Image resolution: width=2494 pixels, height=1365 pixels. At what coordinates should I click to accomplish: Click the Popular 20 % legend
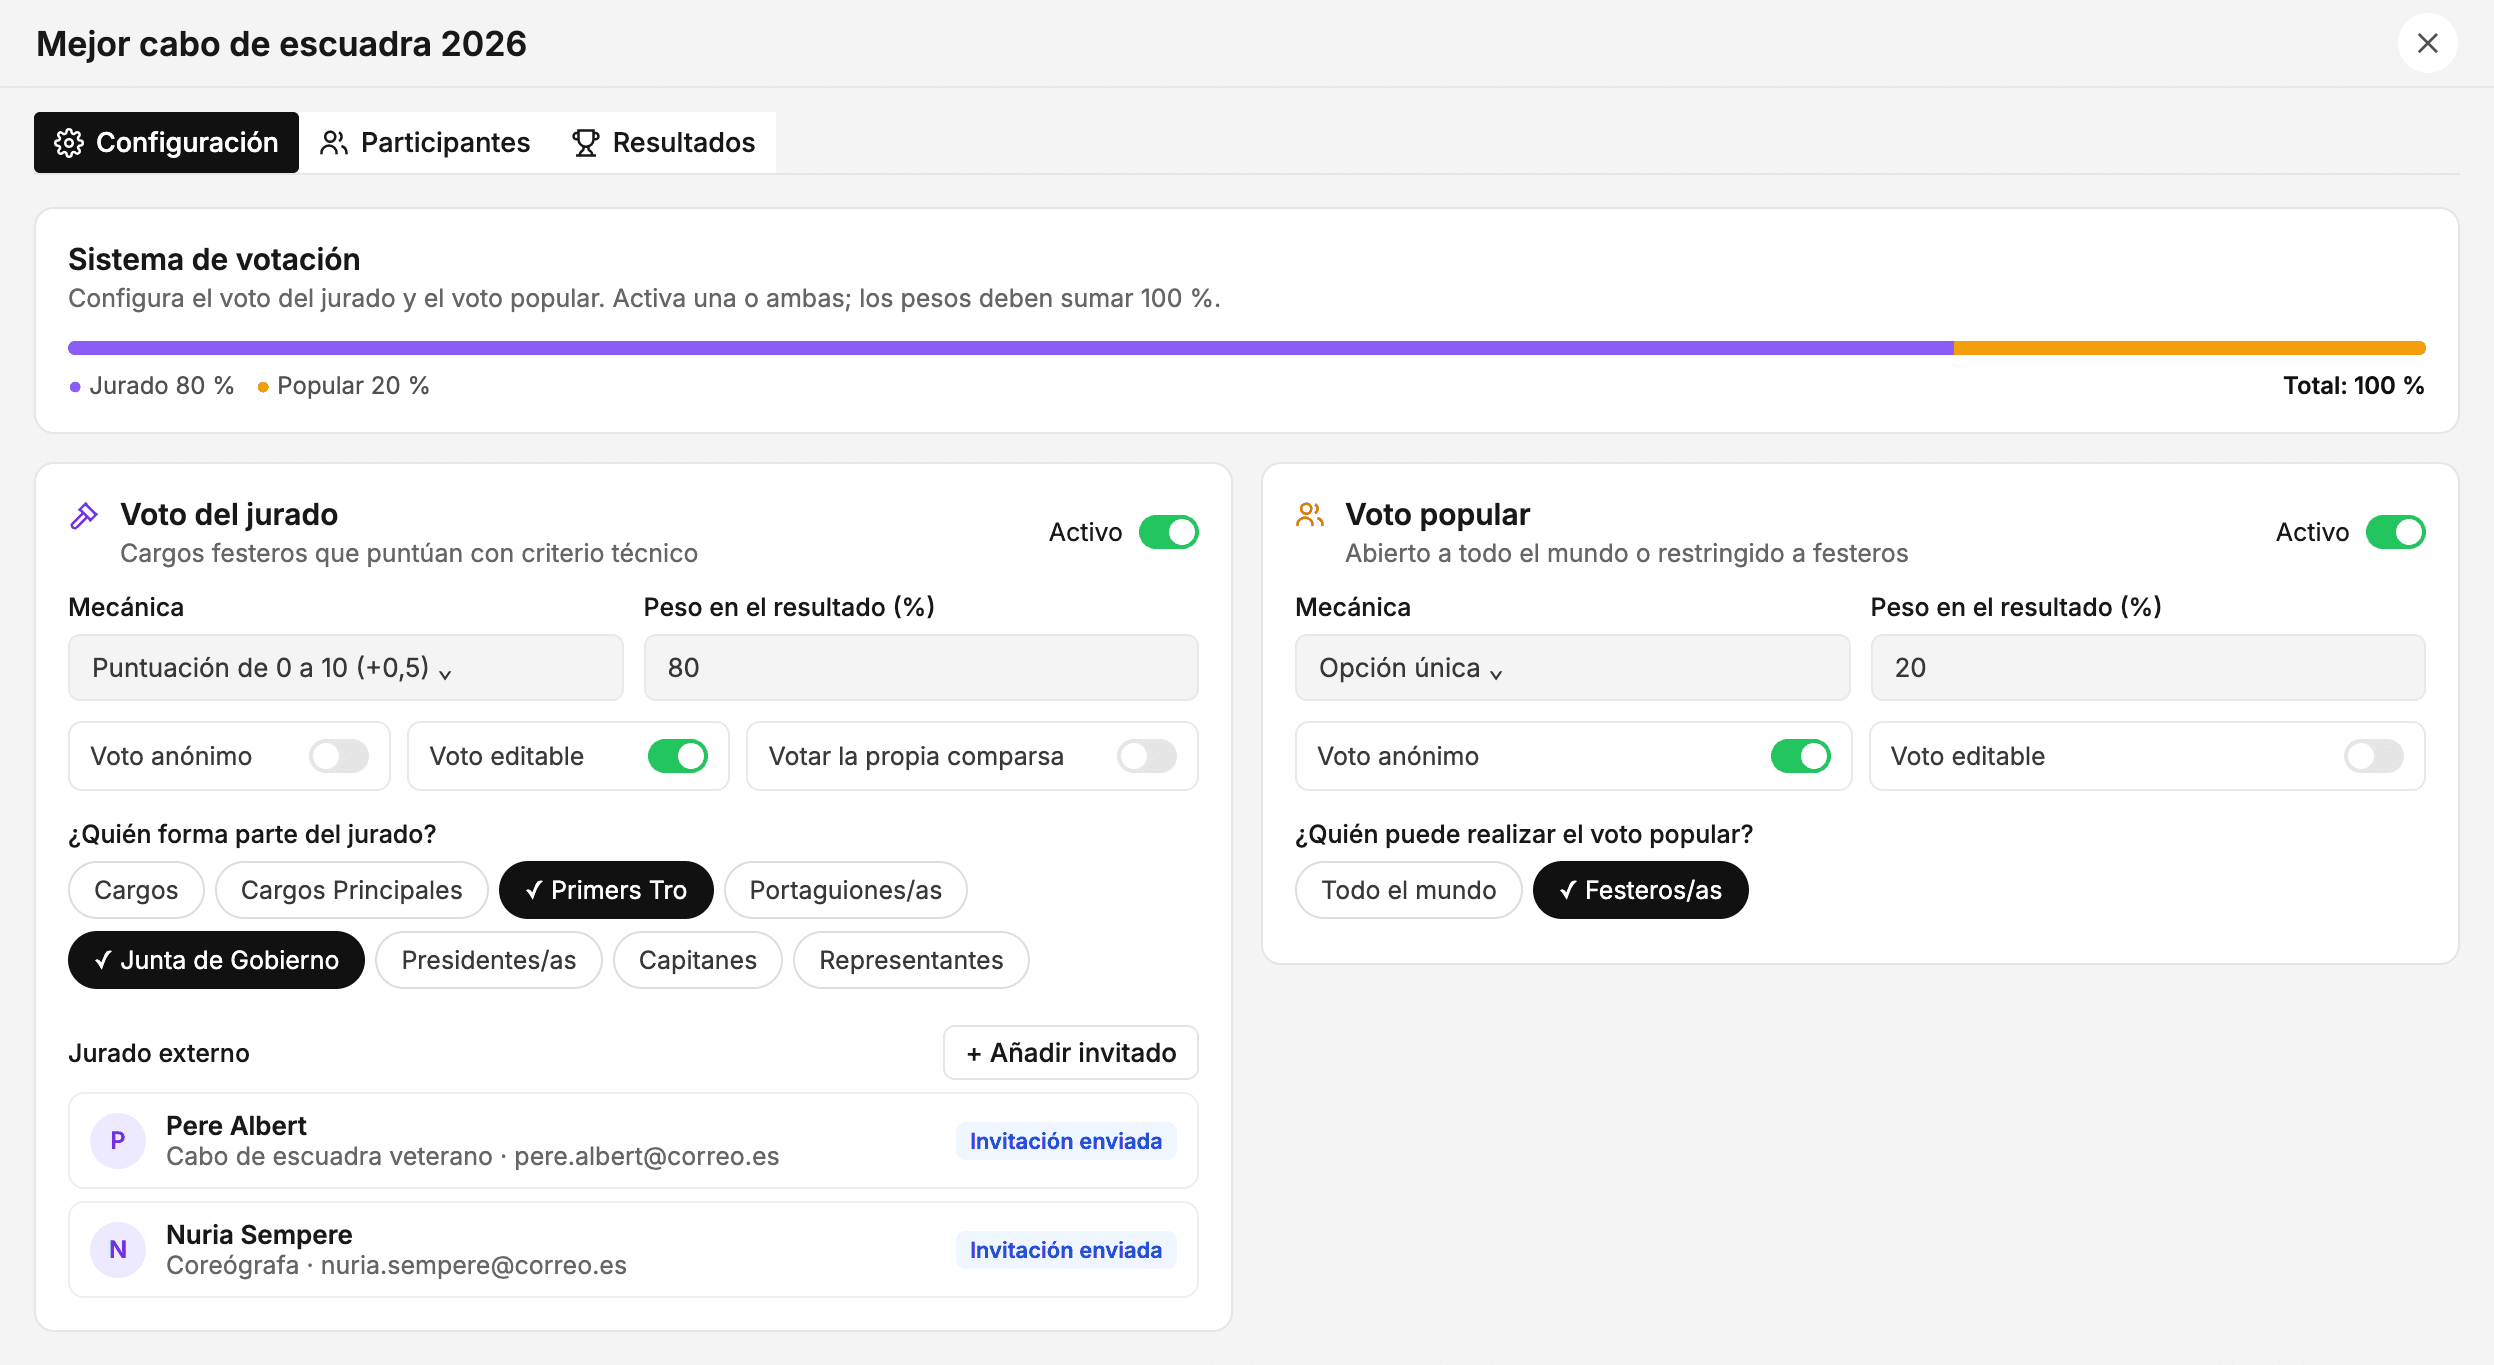click(x=344, y=386)
